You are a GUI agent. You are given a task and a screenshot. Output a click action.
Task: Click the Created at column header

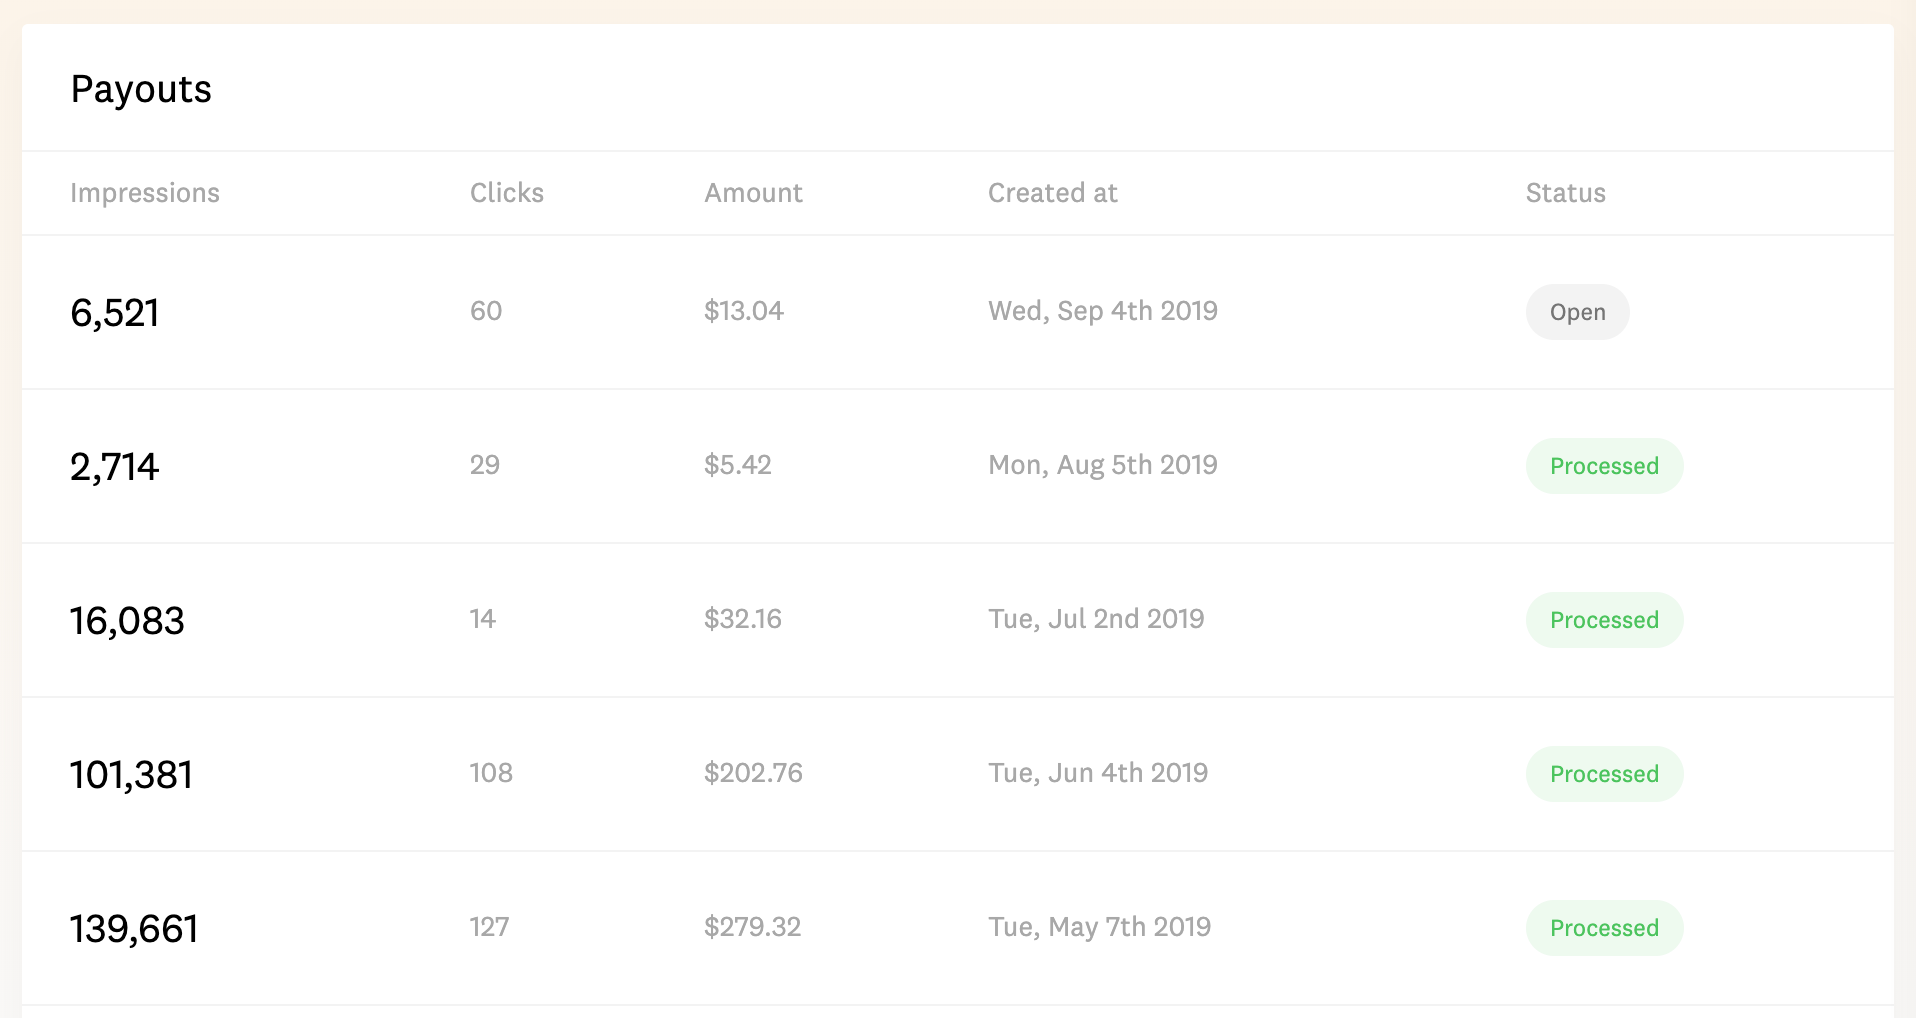(1052, 193)
